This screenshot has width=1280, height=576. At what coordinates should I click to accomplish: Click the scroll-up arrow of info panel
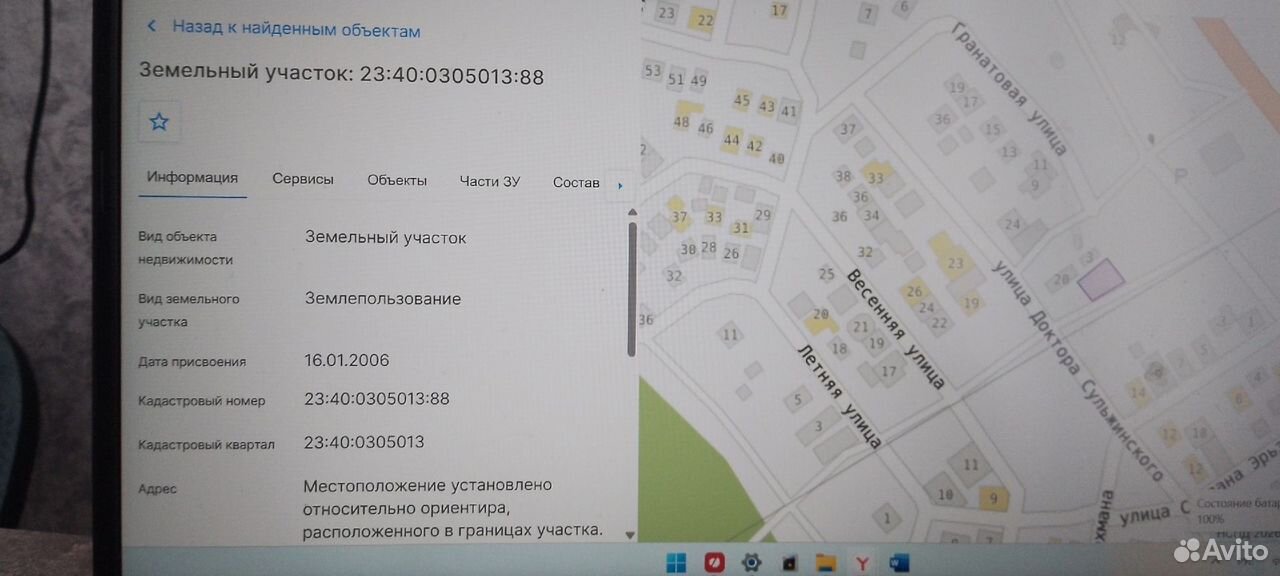coord(630,212)
